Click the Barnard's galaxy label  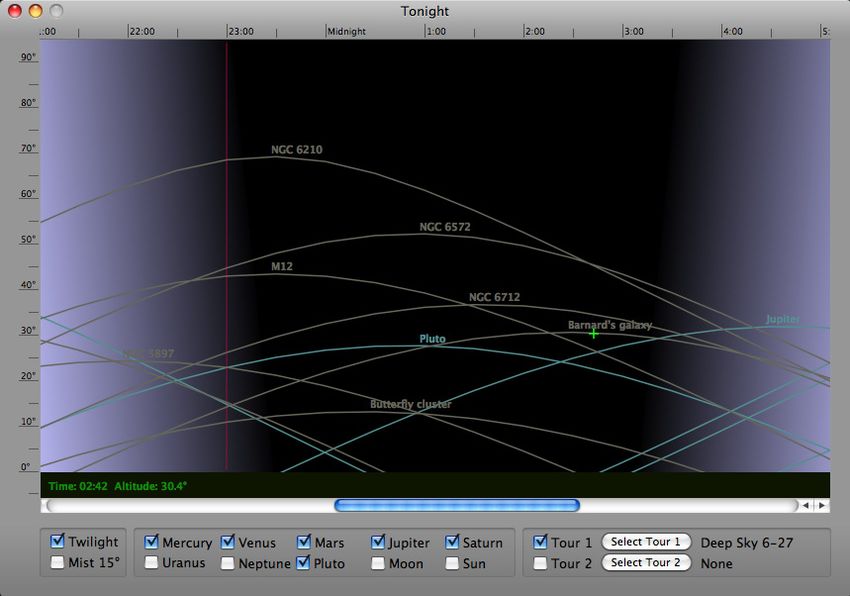pyautogui.click(x=609, y=325)
